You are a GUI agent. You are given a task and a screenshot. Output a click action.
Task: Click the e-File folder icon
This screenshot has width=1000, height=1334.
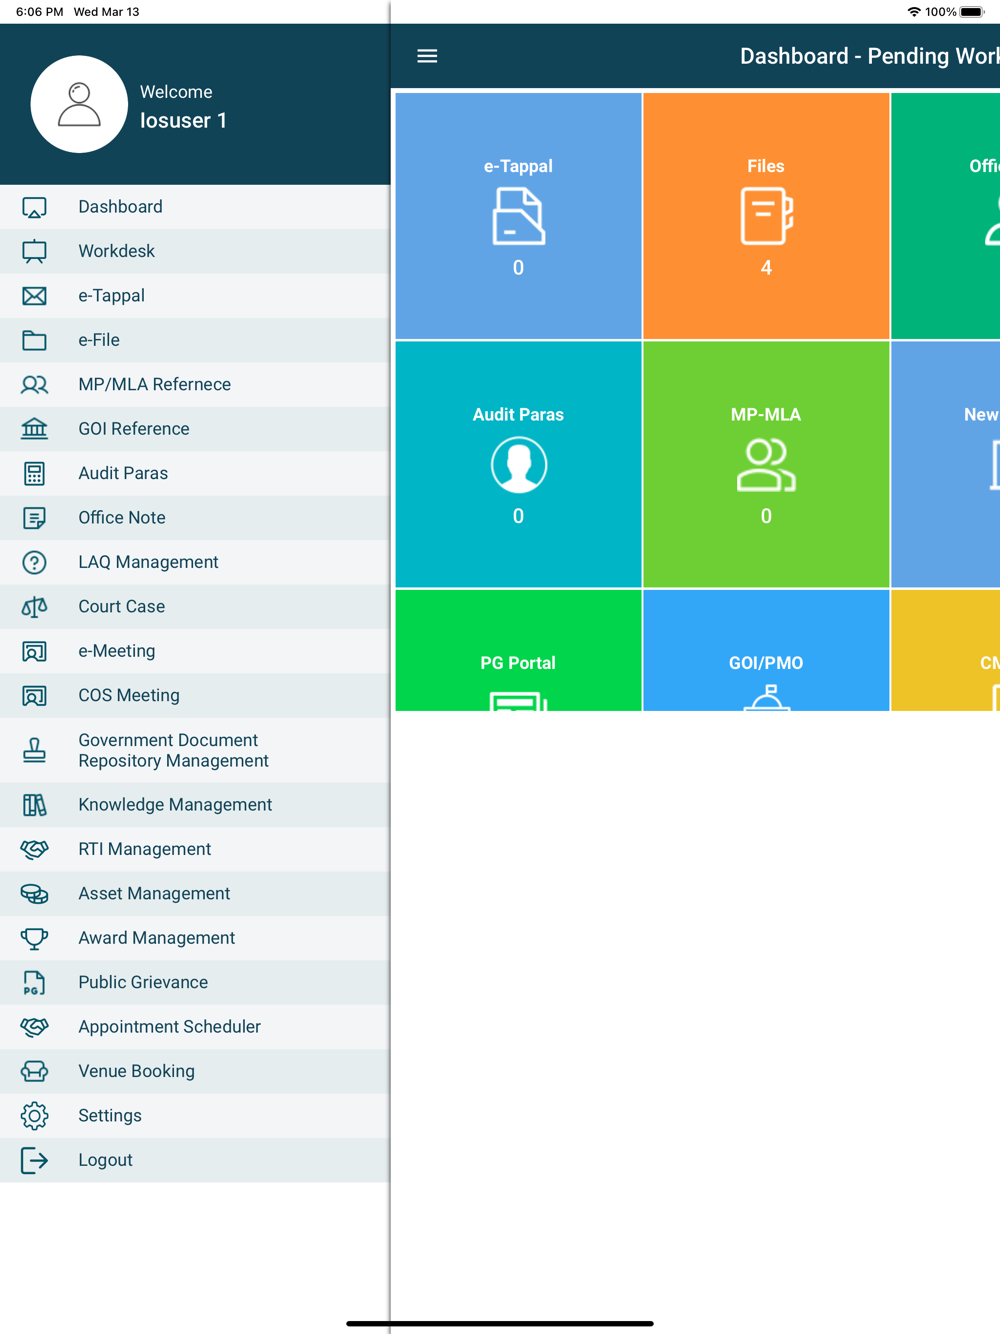coord(34,340)
